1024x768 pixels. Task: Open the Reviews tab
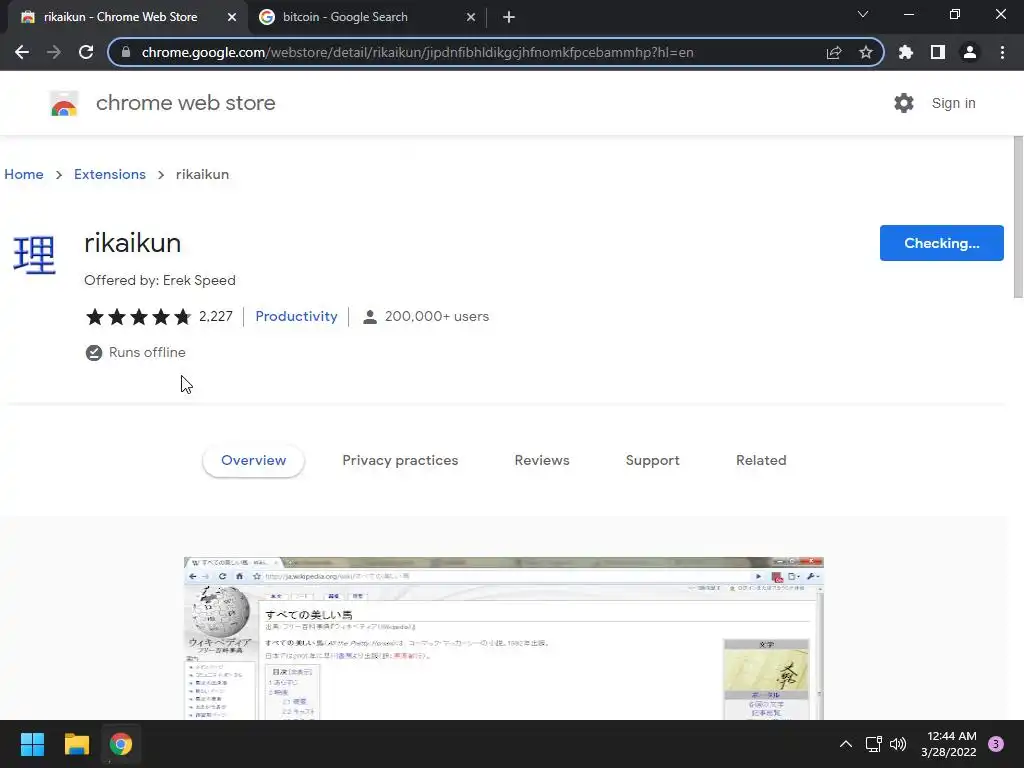(542, 460)
